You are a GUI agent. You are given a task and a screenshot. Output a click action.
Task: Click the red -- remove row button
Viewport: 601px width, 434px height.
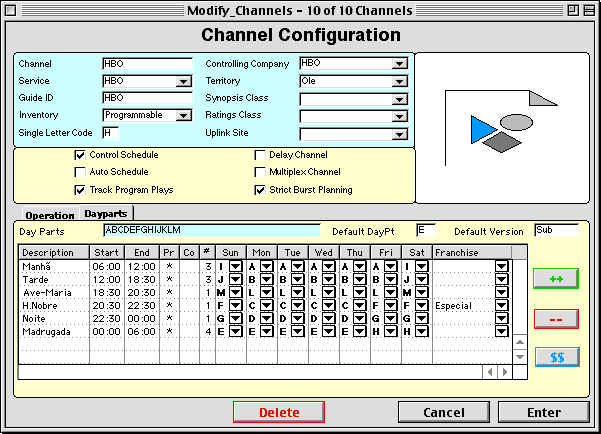coord(556,319)
